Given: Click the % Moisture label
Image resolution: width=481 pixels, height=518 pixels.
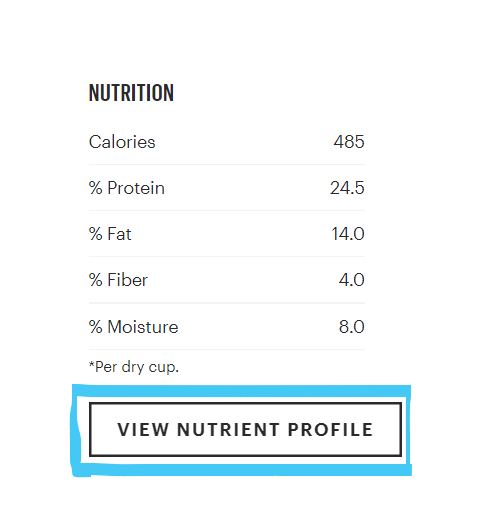Looking at the screenshot, I should [133, 327].
